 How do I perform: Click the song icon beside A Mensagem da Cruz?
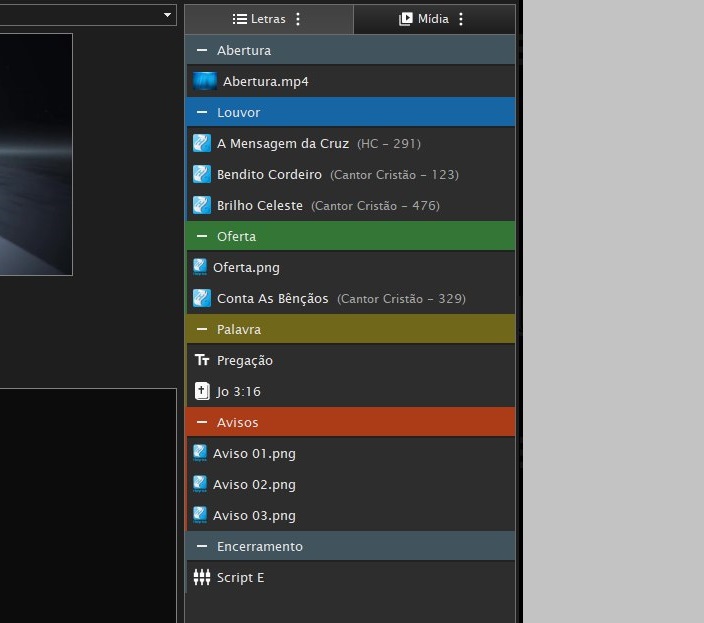202,143
